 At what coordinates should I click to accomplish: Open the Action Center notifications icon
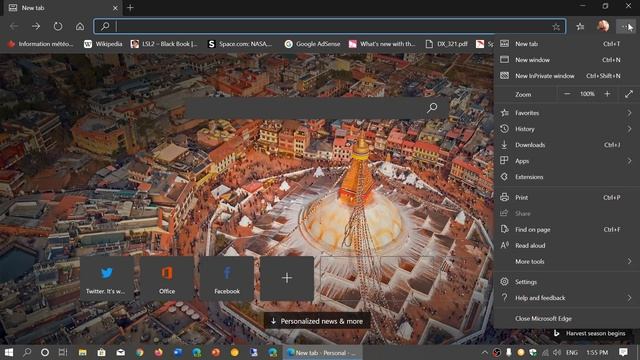pos(623,352)
